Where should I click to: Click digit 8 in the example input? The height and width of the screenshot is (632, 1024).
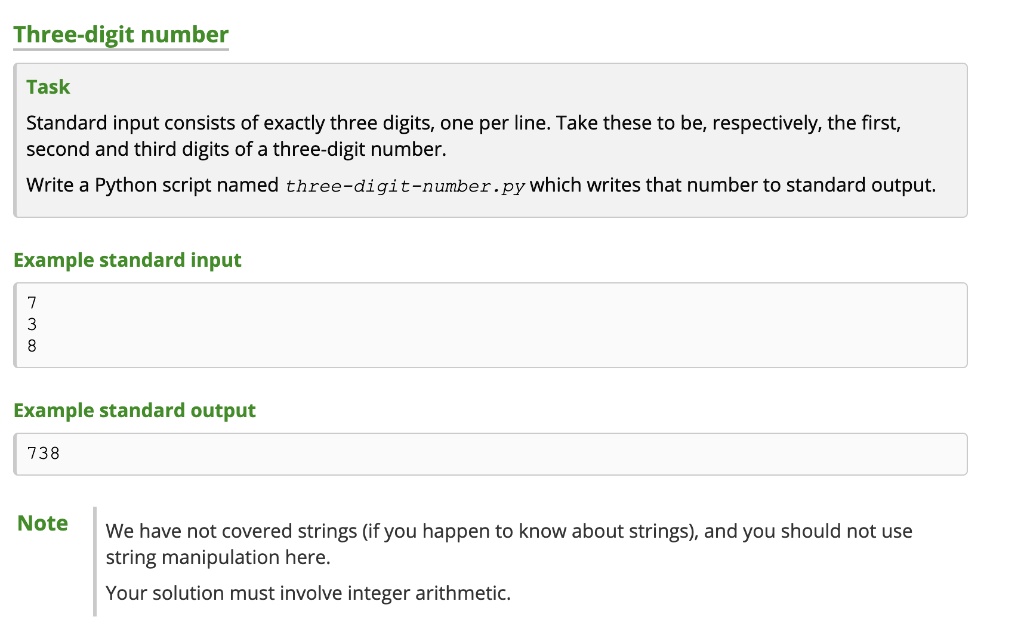[32, 346]
